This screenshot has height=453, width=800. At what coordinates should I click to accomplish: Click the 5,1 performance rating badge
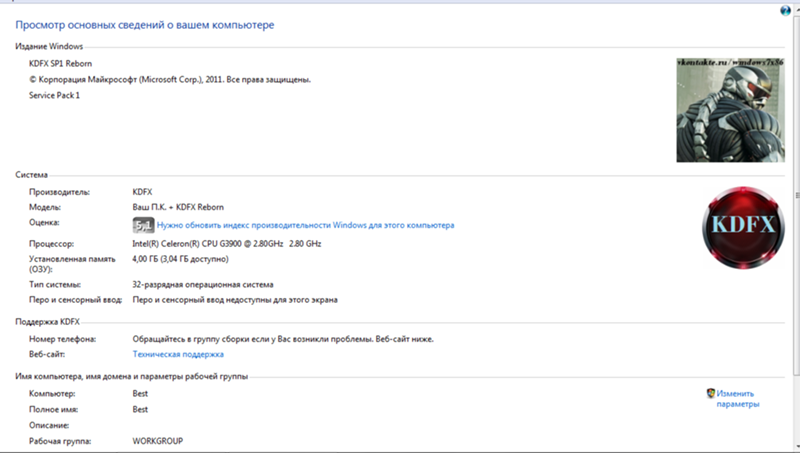[143, 225]
